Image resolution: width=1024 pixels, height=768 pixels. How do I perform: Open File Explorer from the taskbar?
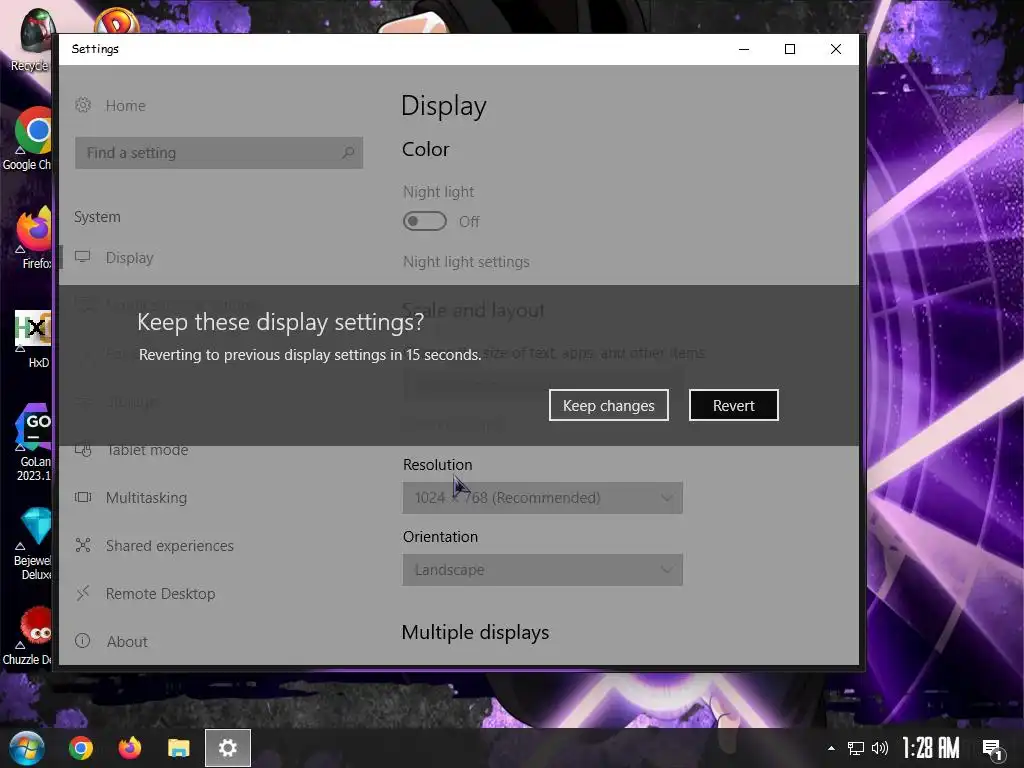click(178, 748)
